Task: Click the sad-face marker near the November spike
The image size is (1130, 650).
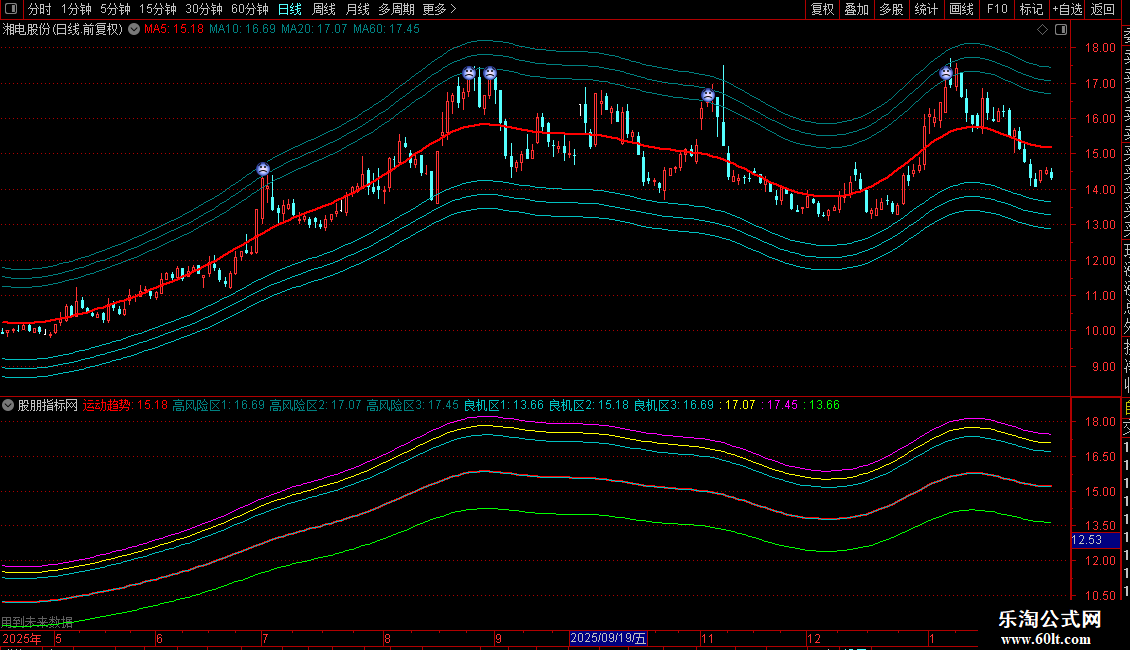Action: coord(708,95)
